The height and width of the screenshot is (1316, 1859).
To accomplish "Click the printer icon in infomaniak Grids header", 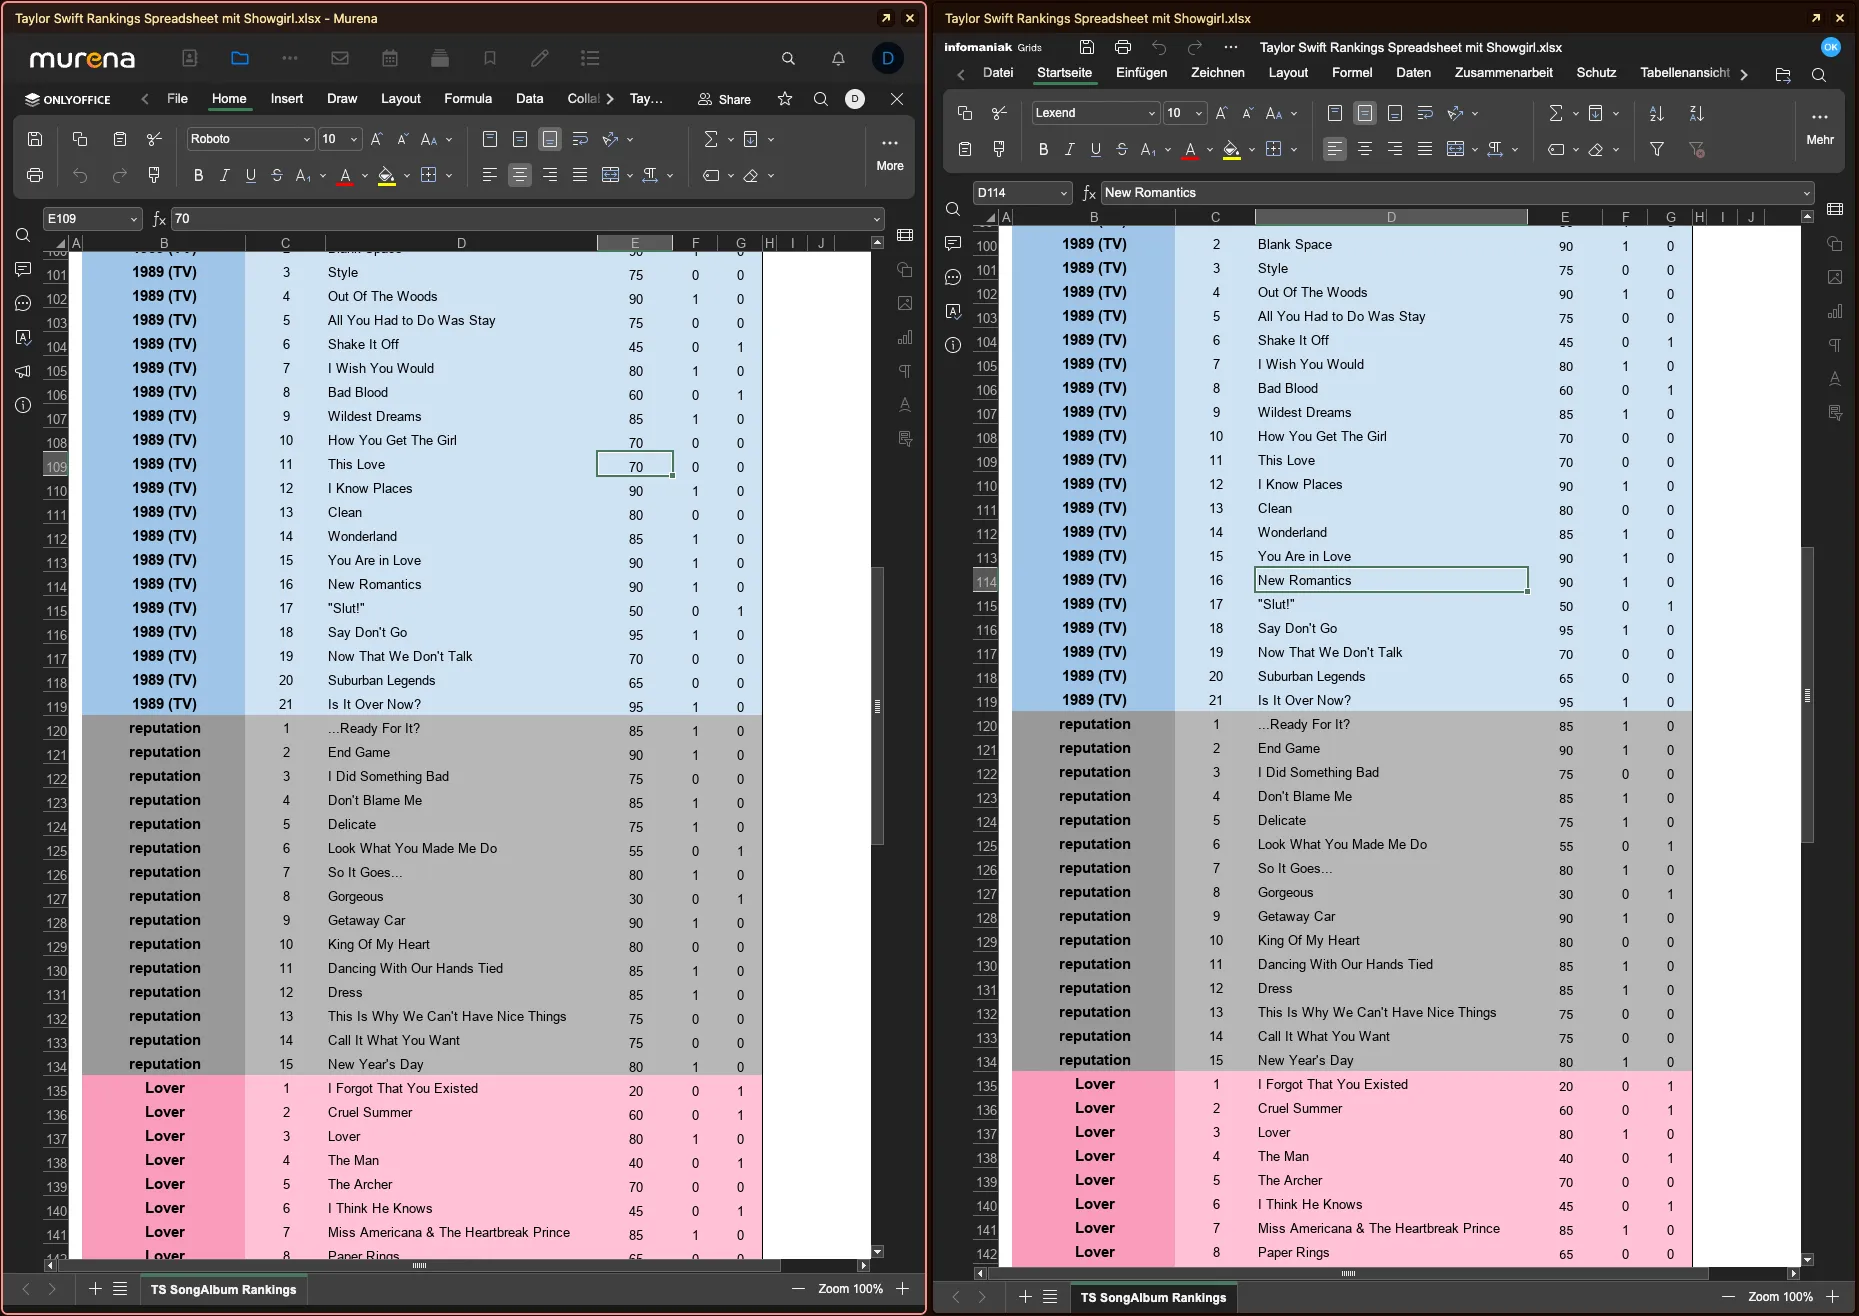I will click(x=1123, y=47).
